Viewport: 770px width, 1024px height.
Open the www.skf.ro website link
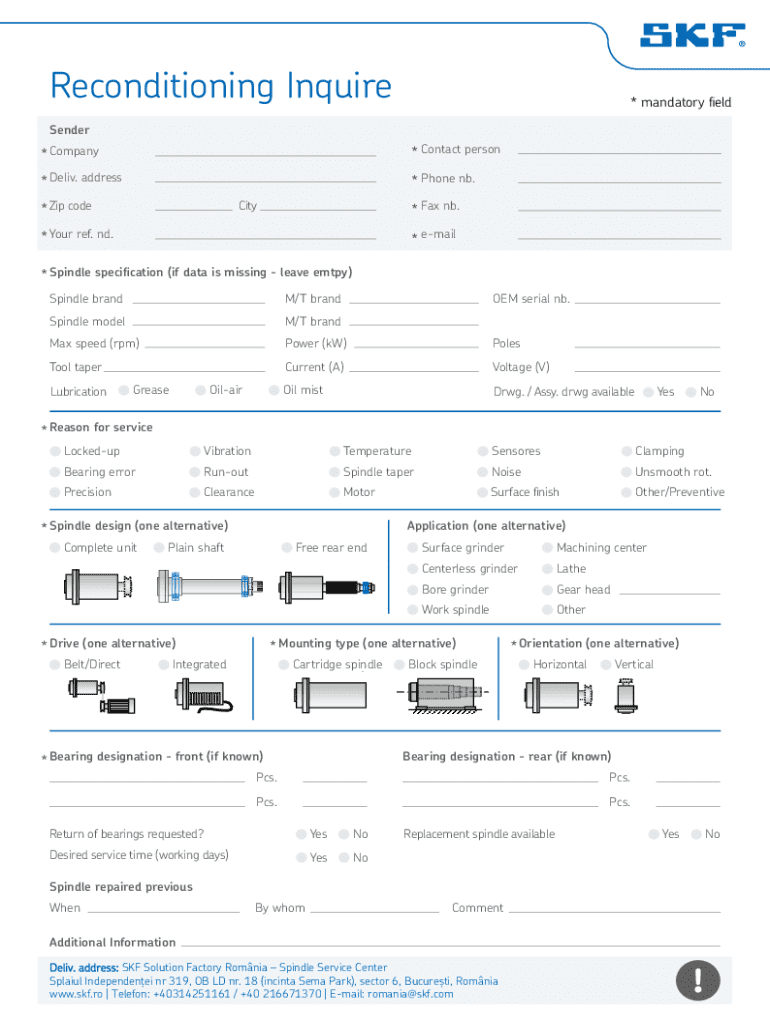point(75,994)
